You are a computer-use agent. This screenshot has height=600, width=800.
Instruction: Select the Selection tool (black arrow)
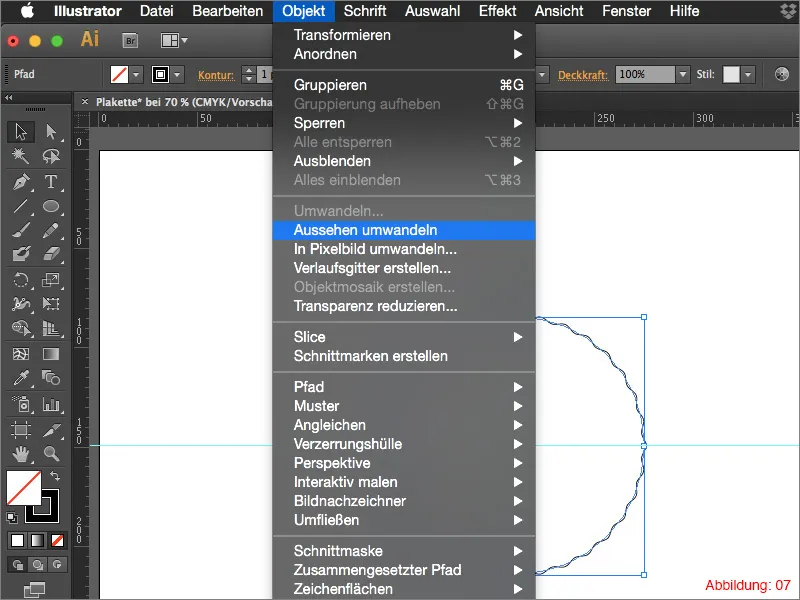21,132
